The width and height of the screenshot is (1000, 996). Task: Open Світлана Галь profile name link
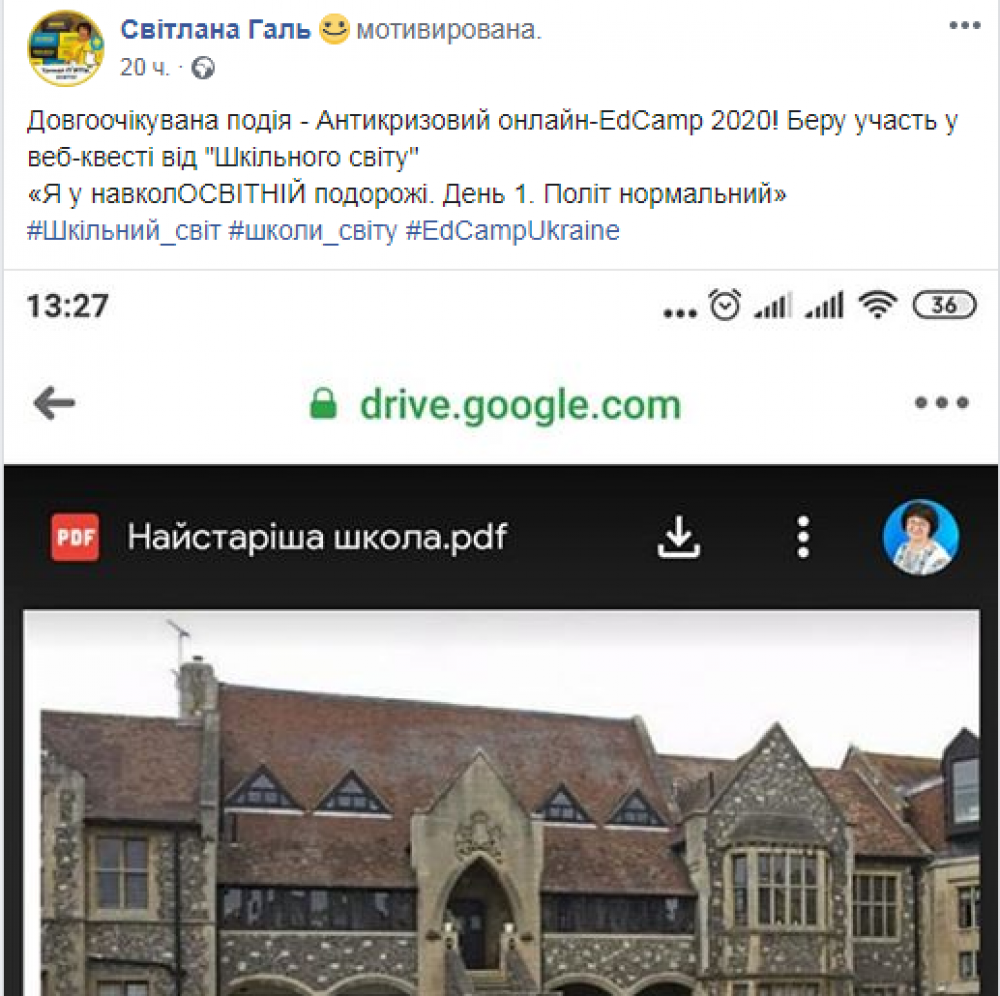pyautogui.click(x=216, y=30)
